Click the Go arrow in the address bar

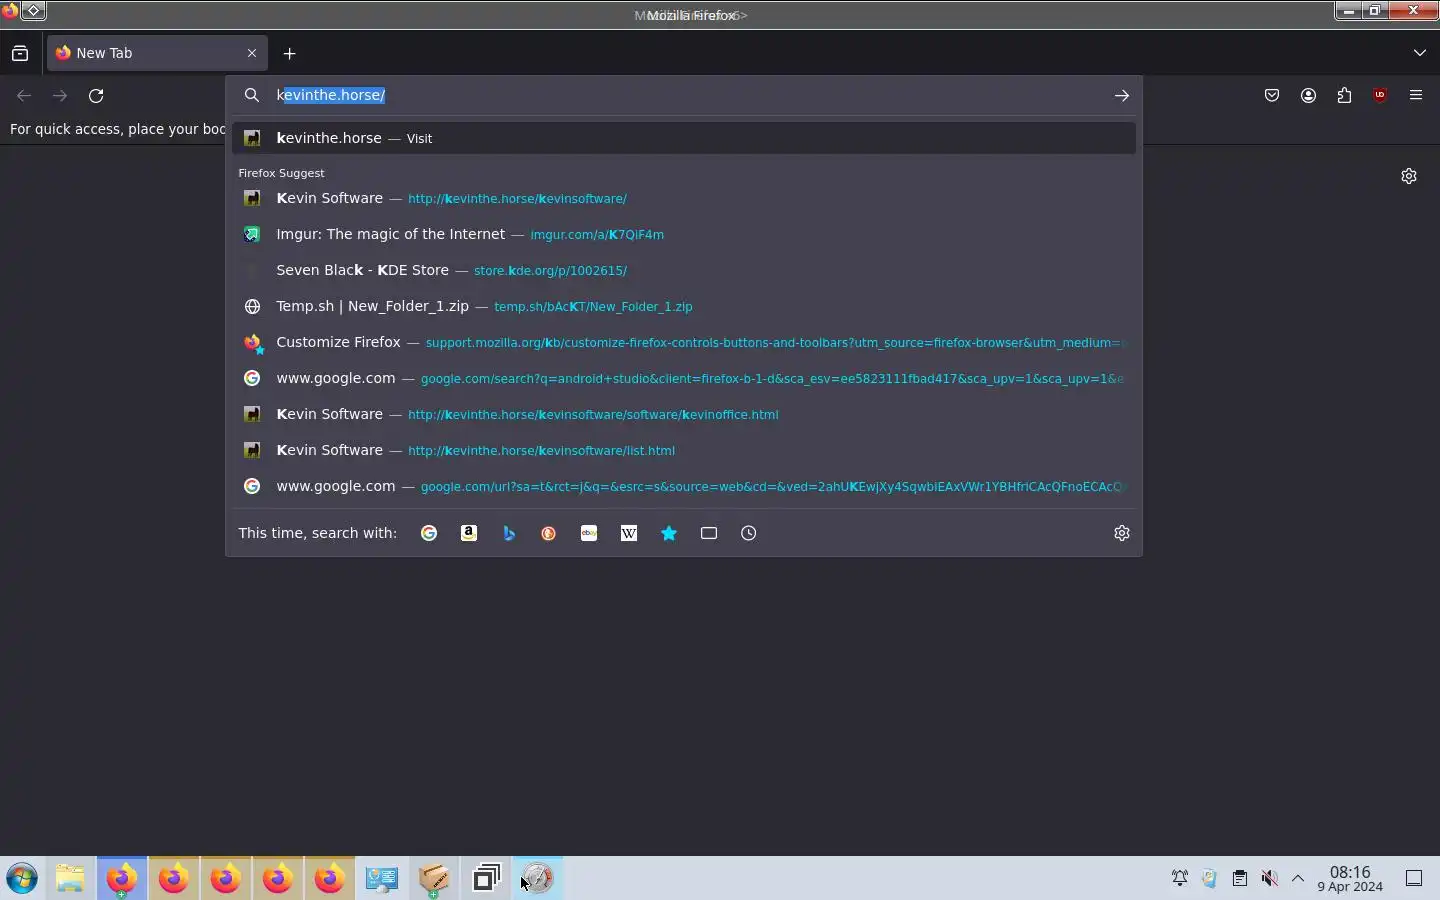tap(1122, 95)
